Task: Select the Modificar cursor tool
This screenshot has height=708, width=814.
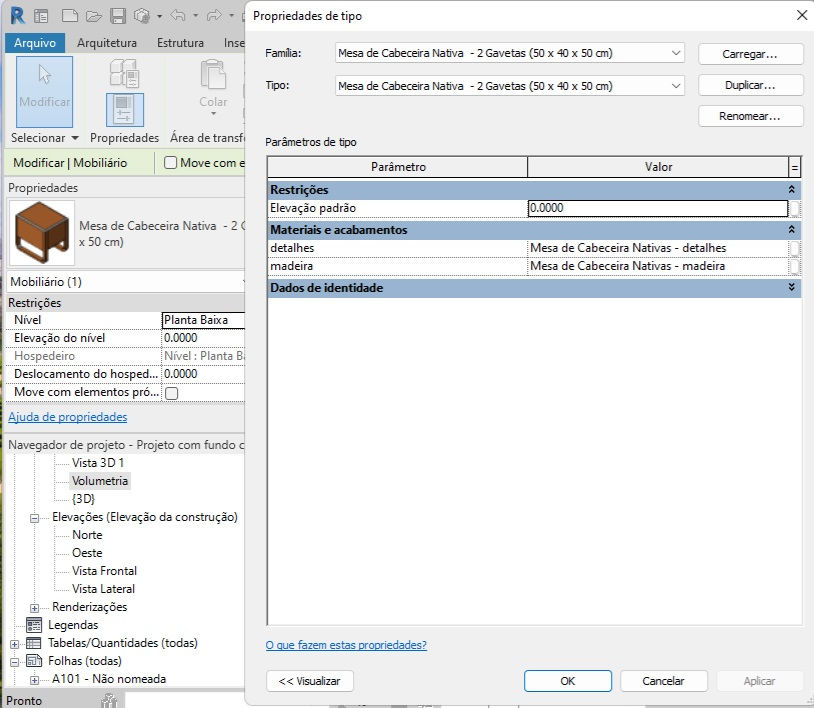Action: coord(44,92)
